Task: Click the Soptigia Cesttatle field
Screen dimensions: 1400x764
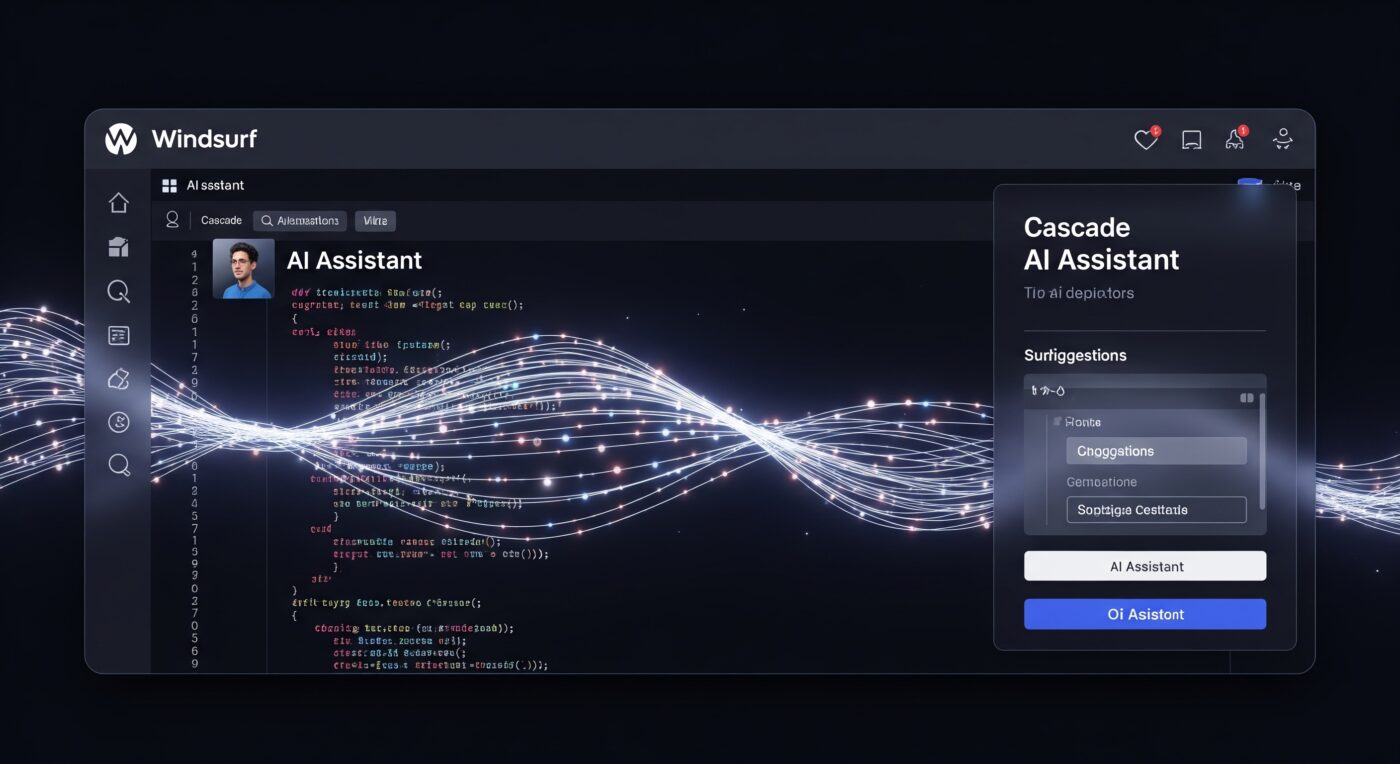Action: point(1156,510)
